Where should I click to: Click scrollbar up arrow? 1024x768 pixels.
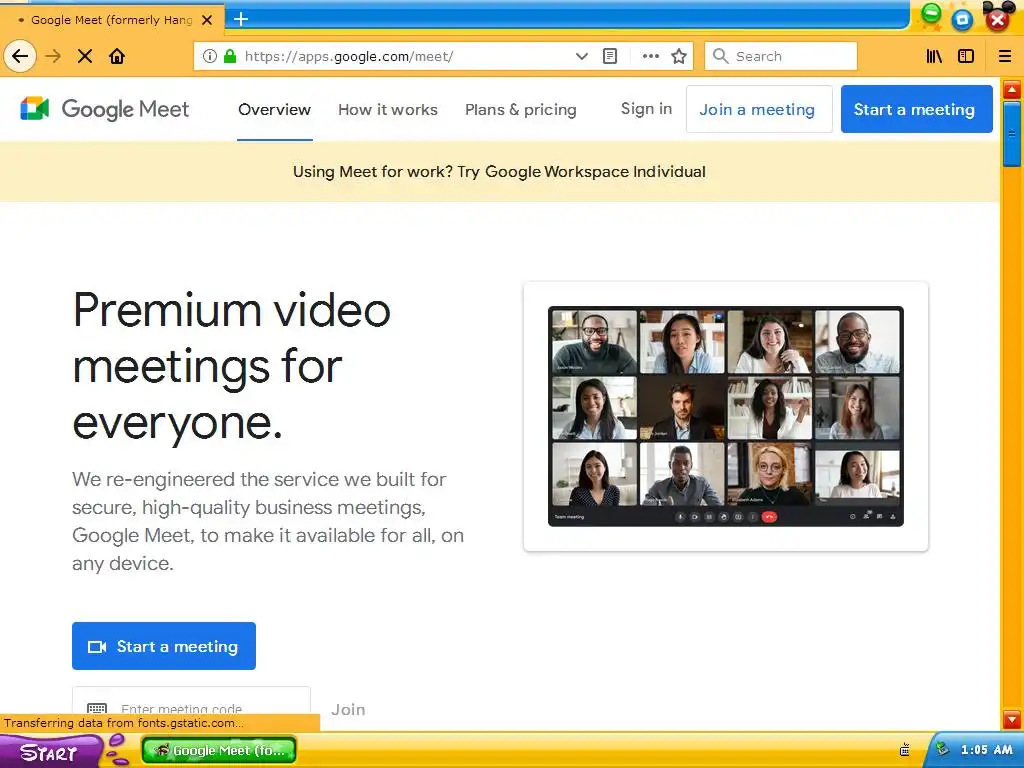1012,89
